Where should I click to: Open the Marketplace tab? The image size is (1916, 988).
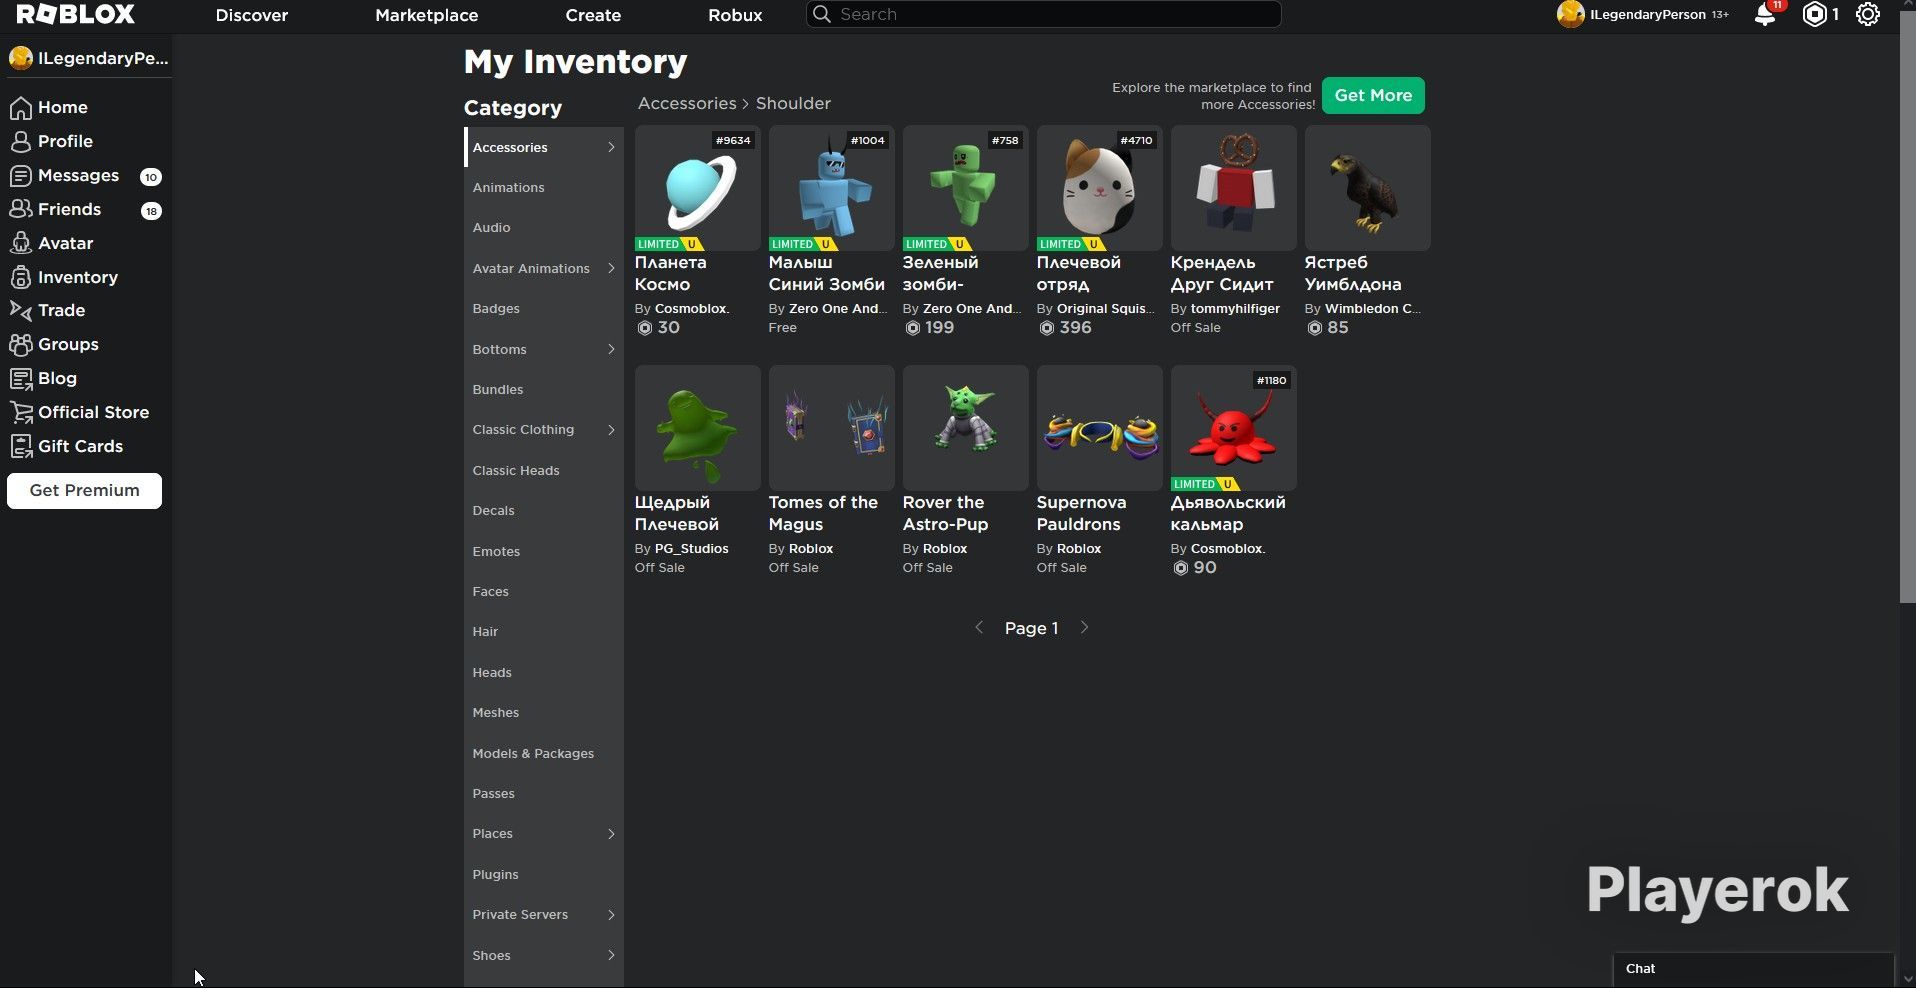(x=427, y=15)
